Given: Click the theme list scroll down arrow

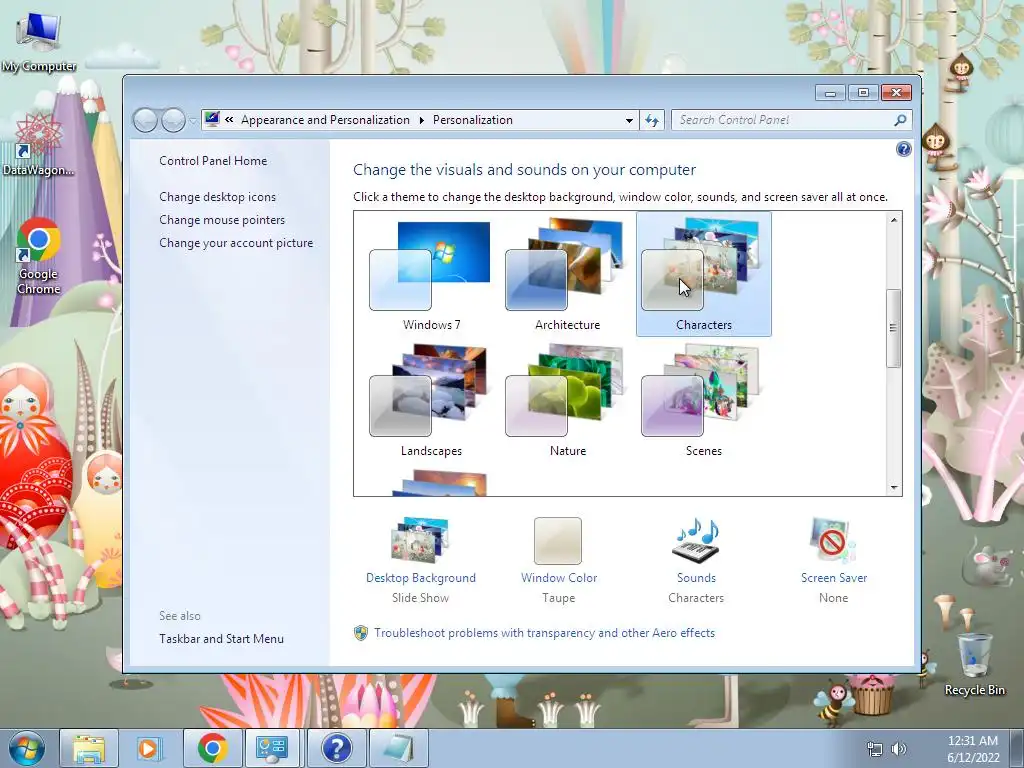Looking at the screenshot, I should [894, 487].
